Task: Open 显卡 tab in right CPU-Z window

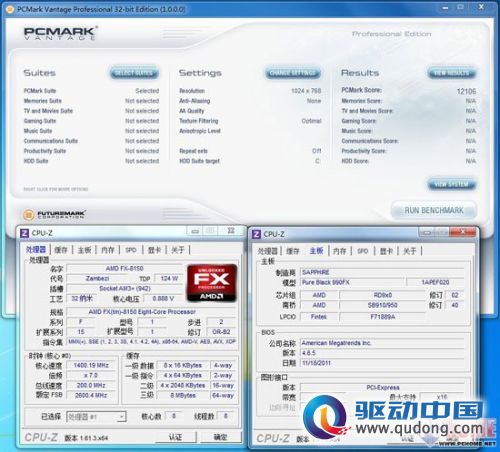Action: tap(386, 251)
